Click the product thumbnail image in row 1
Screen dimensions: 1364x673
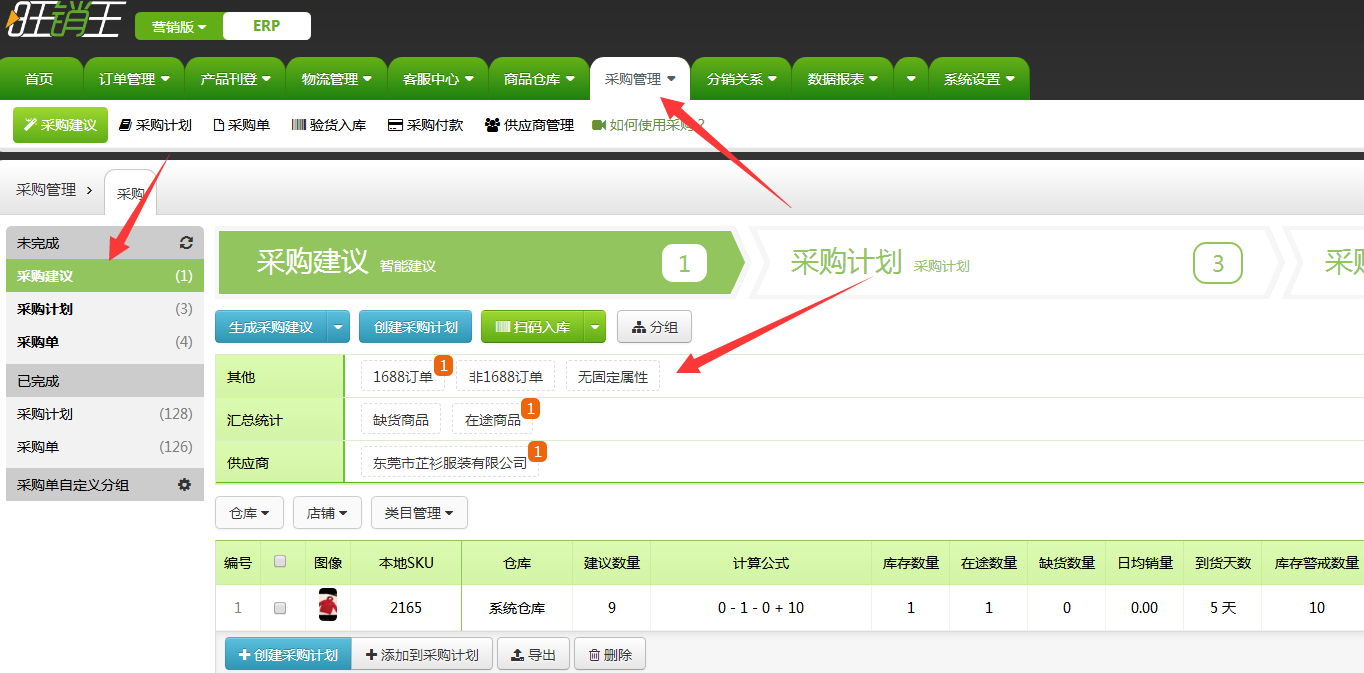point(328,607)
